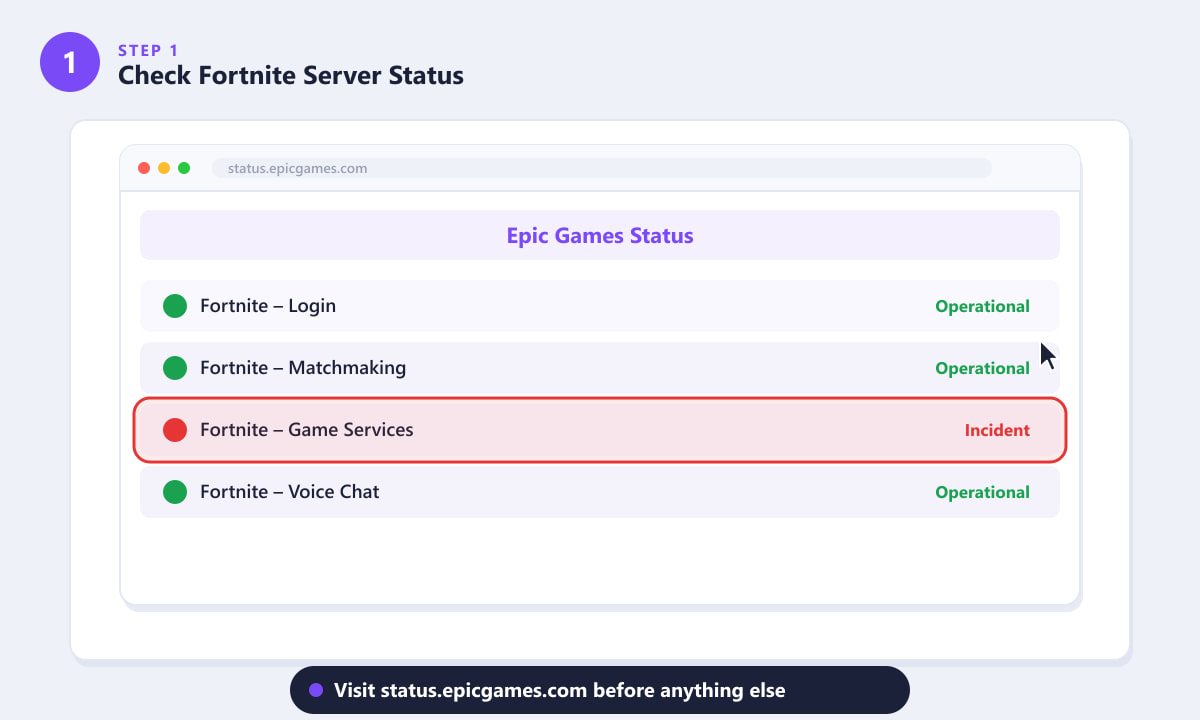Click the Operational status of Fortnite – Login
Image resolution: width=1200 pixels, height=720 pixels.
pos(982,307)
